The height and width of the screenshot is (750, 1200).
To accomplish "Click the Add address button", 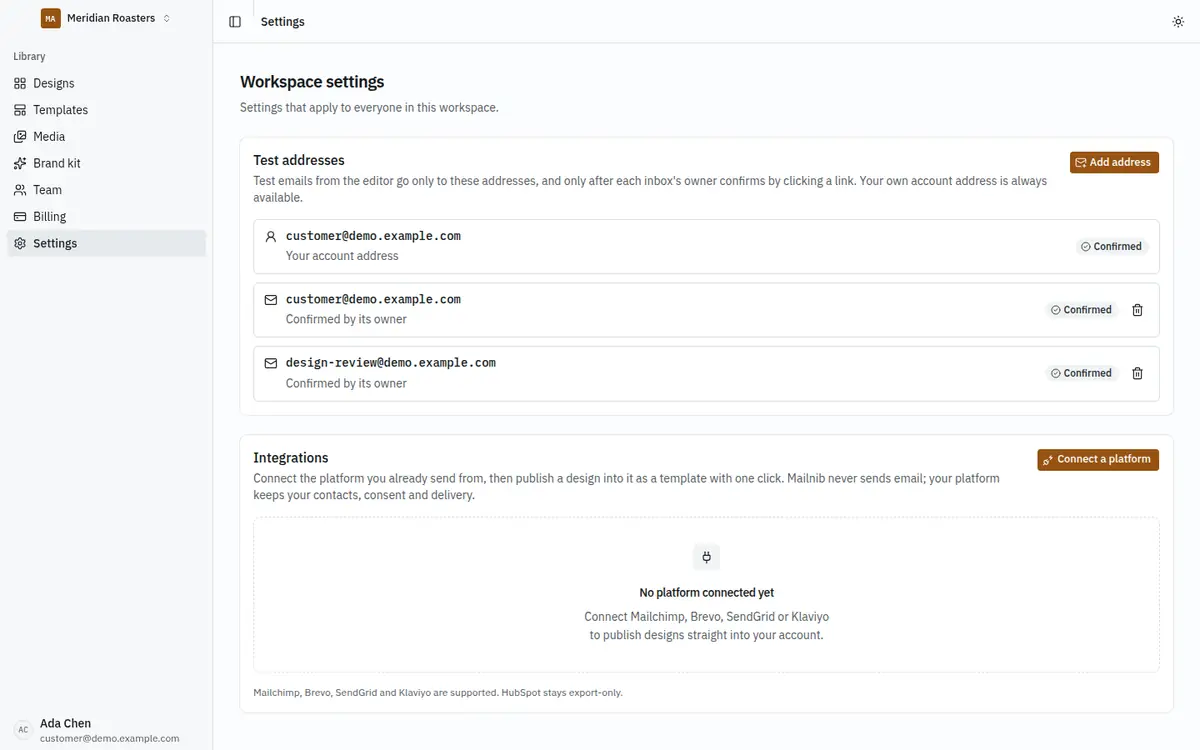I will coord(1114,162).
